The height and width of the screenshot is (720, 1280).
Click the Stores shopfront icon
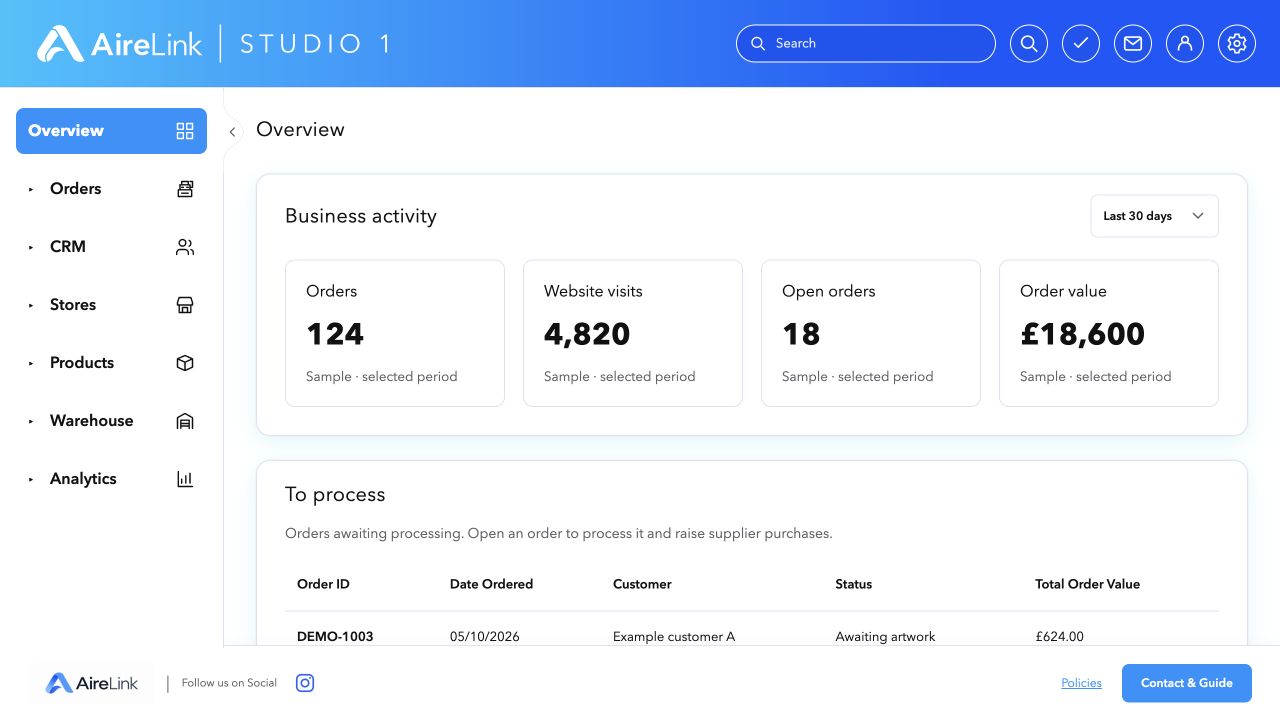185,305
